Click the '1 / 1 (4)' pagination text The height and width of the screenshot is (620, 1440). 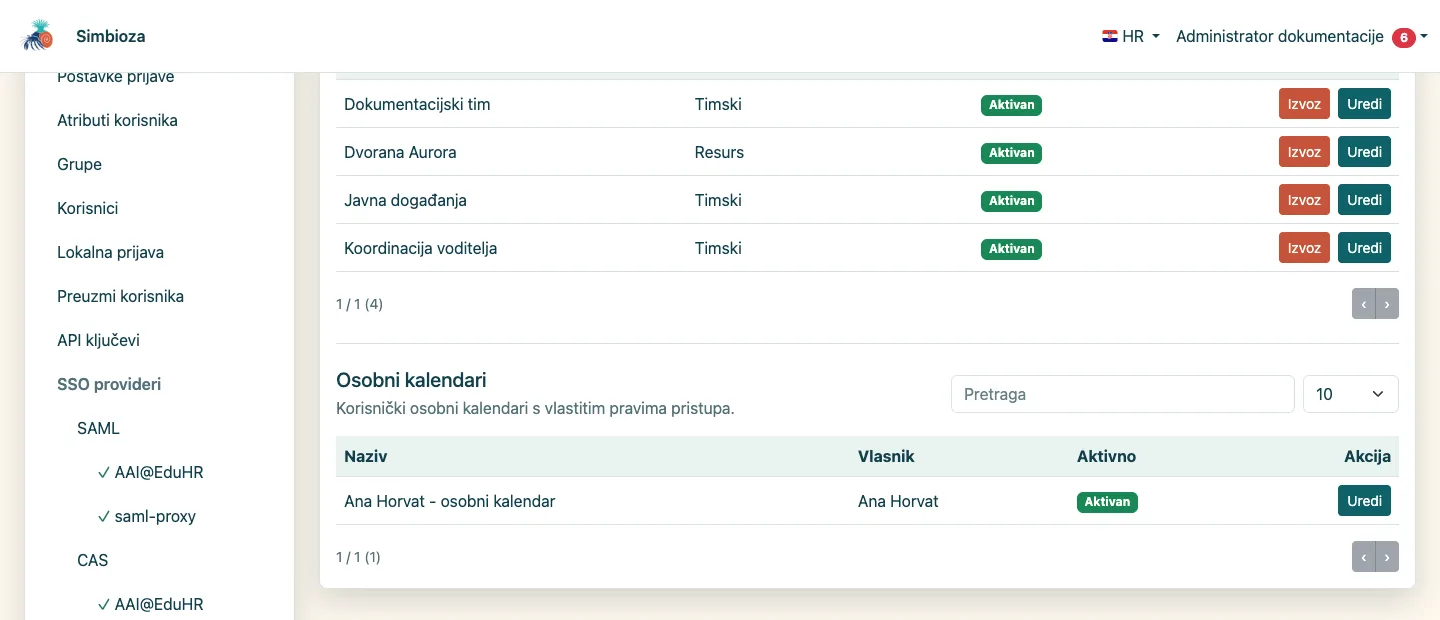pos(359,304)
